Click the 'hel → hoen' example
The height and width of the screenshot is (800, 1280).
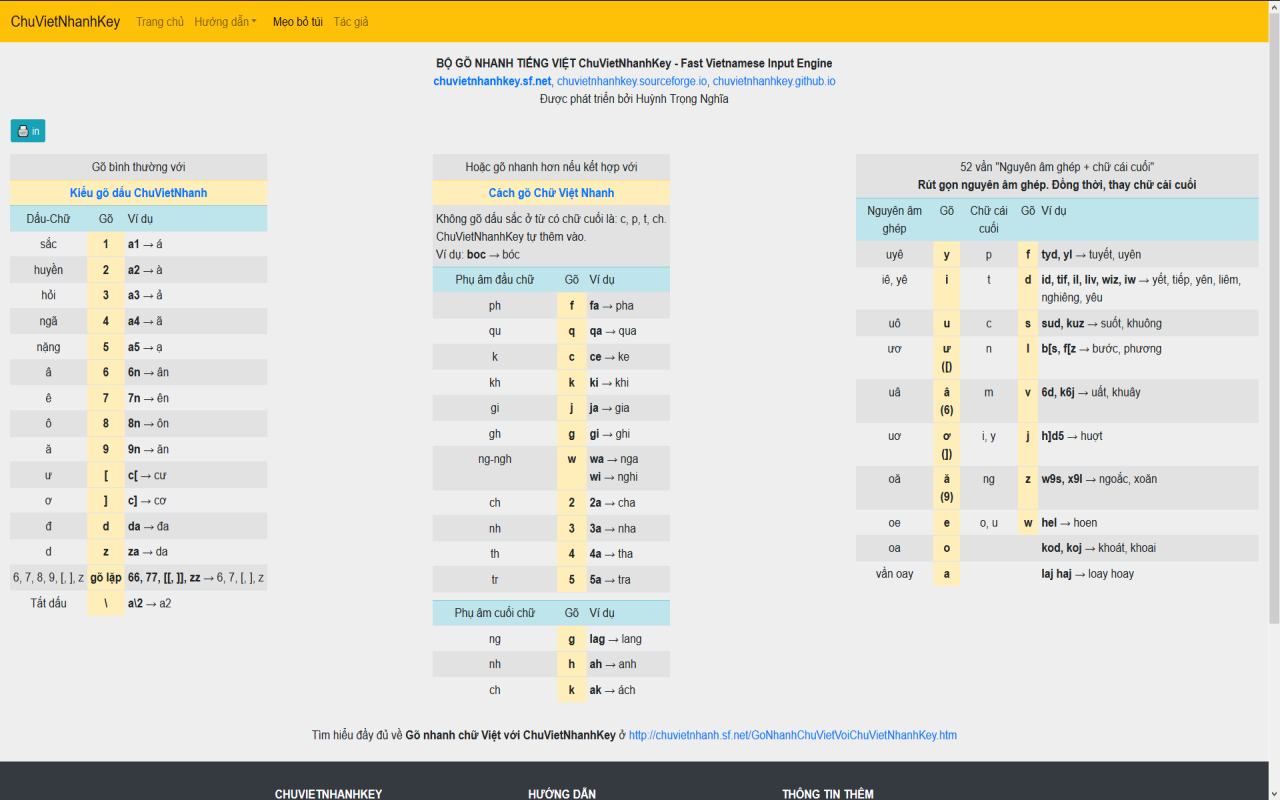pyautogui.click(x=1069, y=523)
